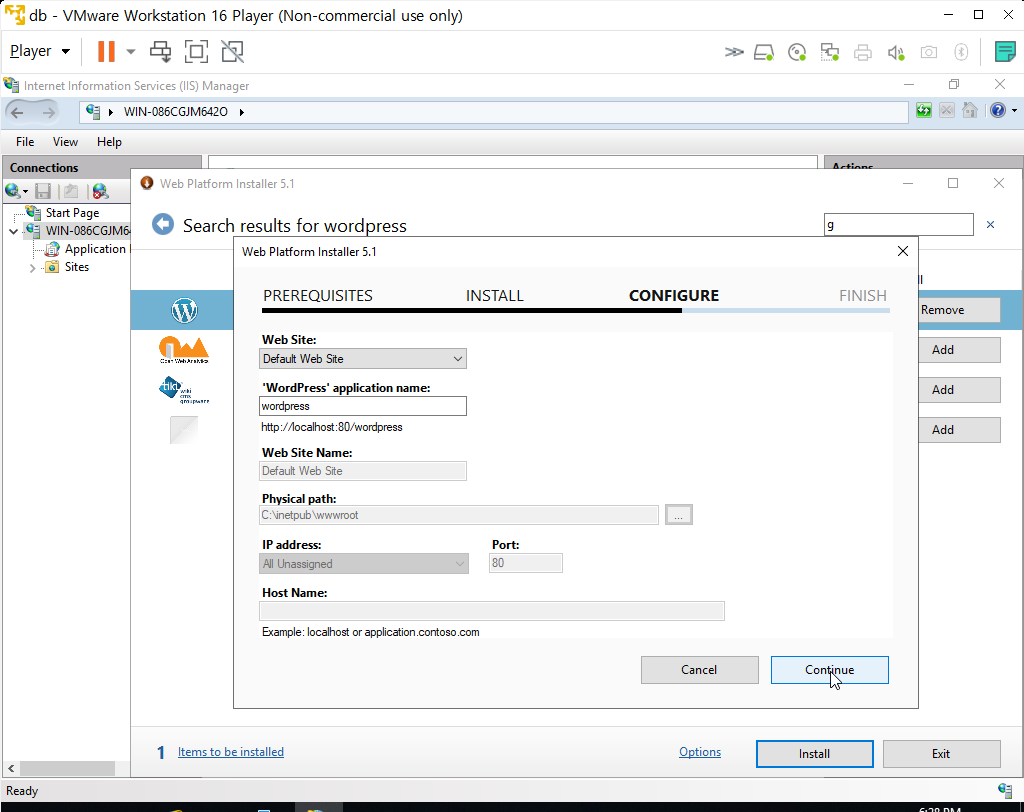The height and width of the screenshot is (812, 1024).
Task: Select the WordPress logo result row
Action: [184, 310]
